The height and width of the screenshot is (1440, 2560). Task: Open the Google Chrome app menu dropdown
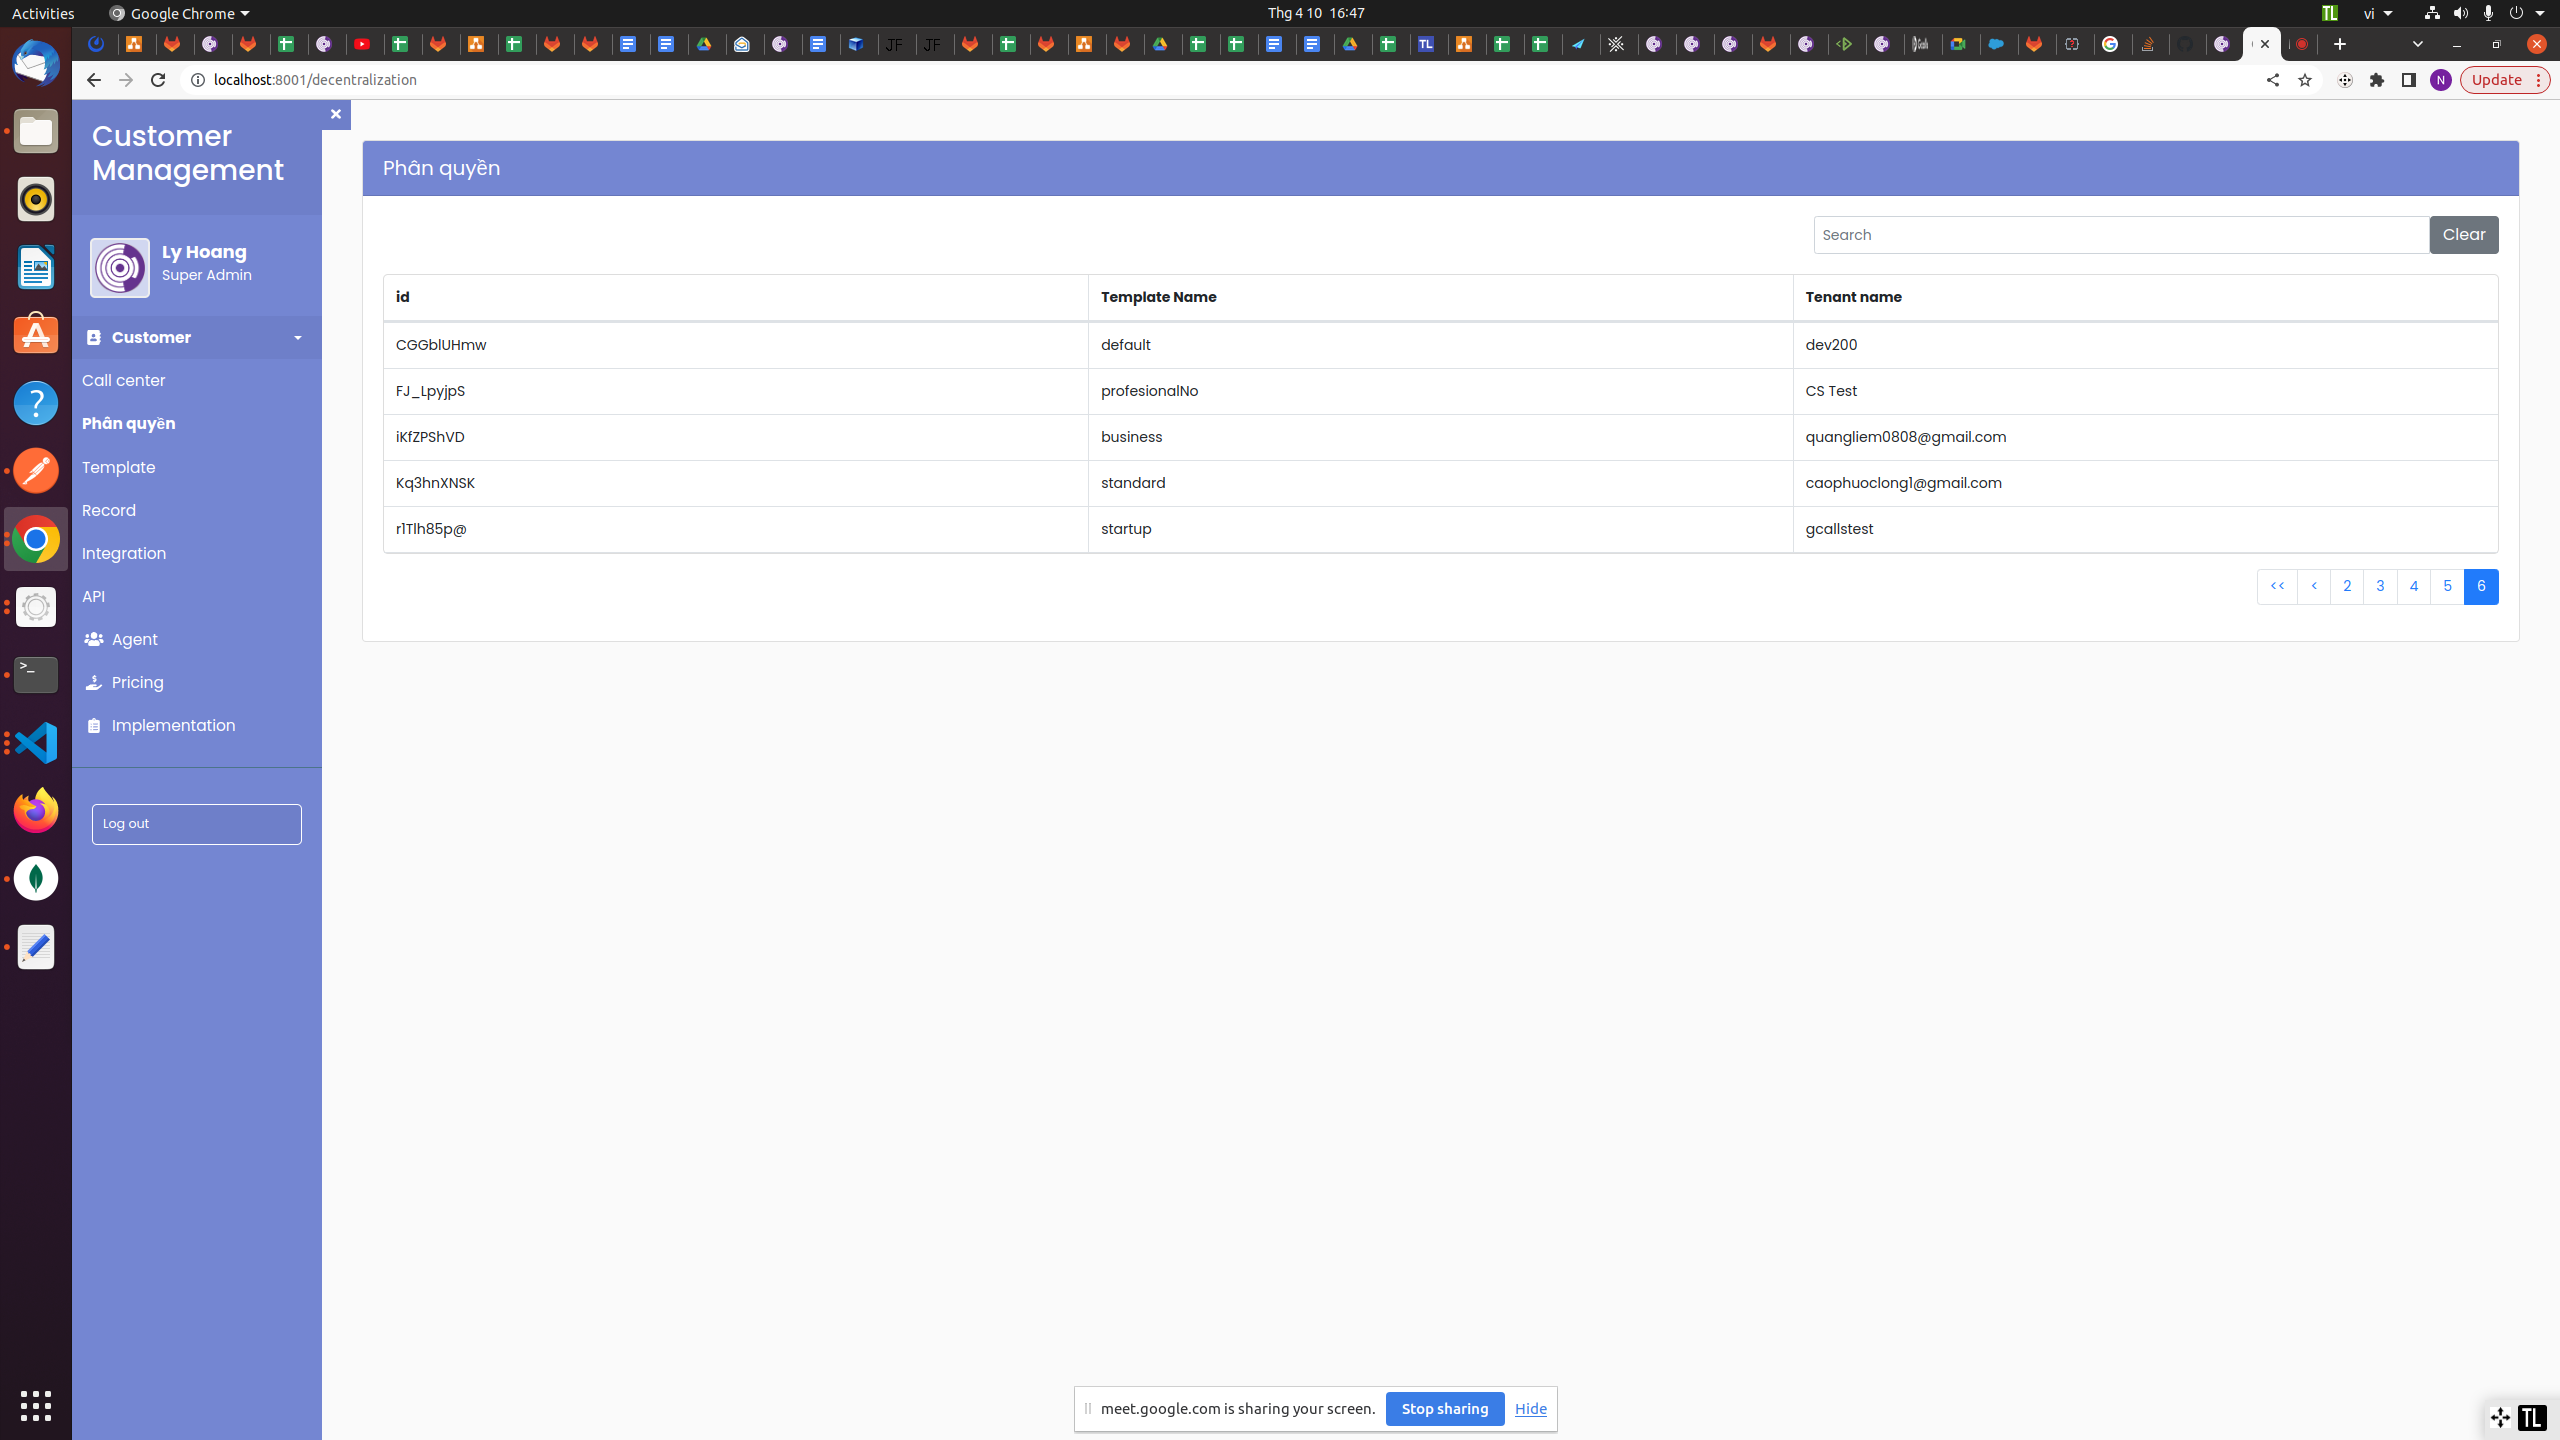(179, 13)
